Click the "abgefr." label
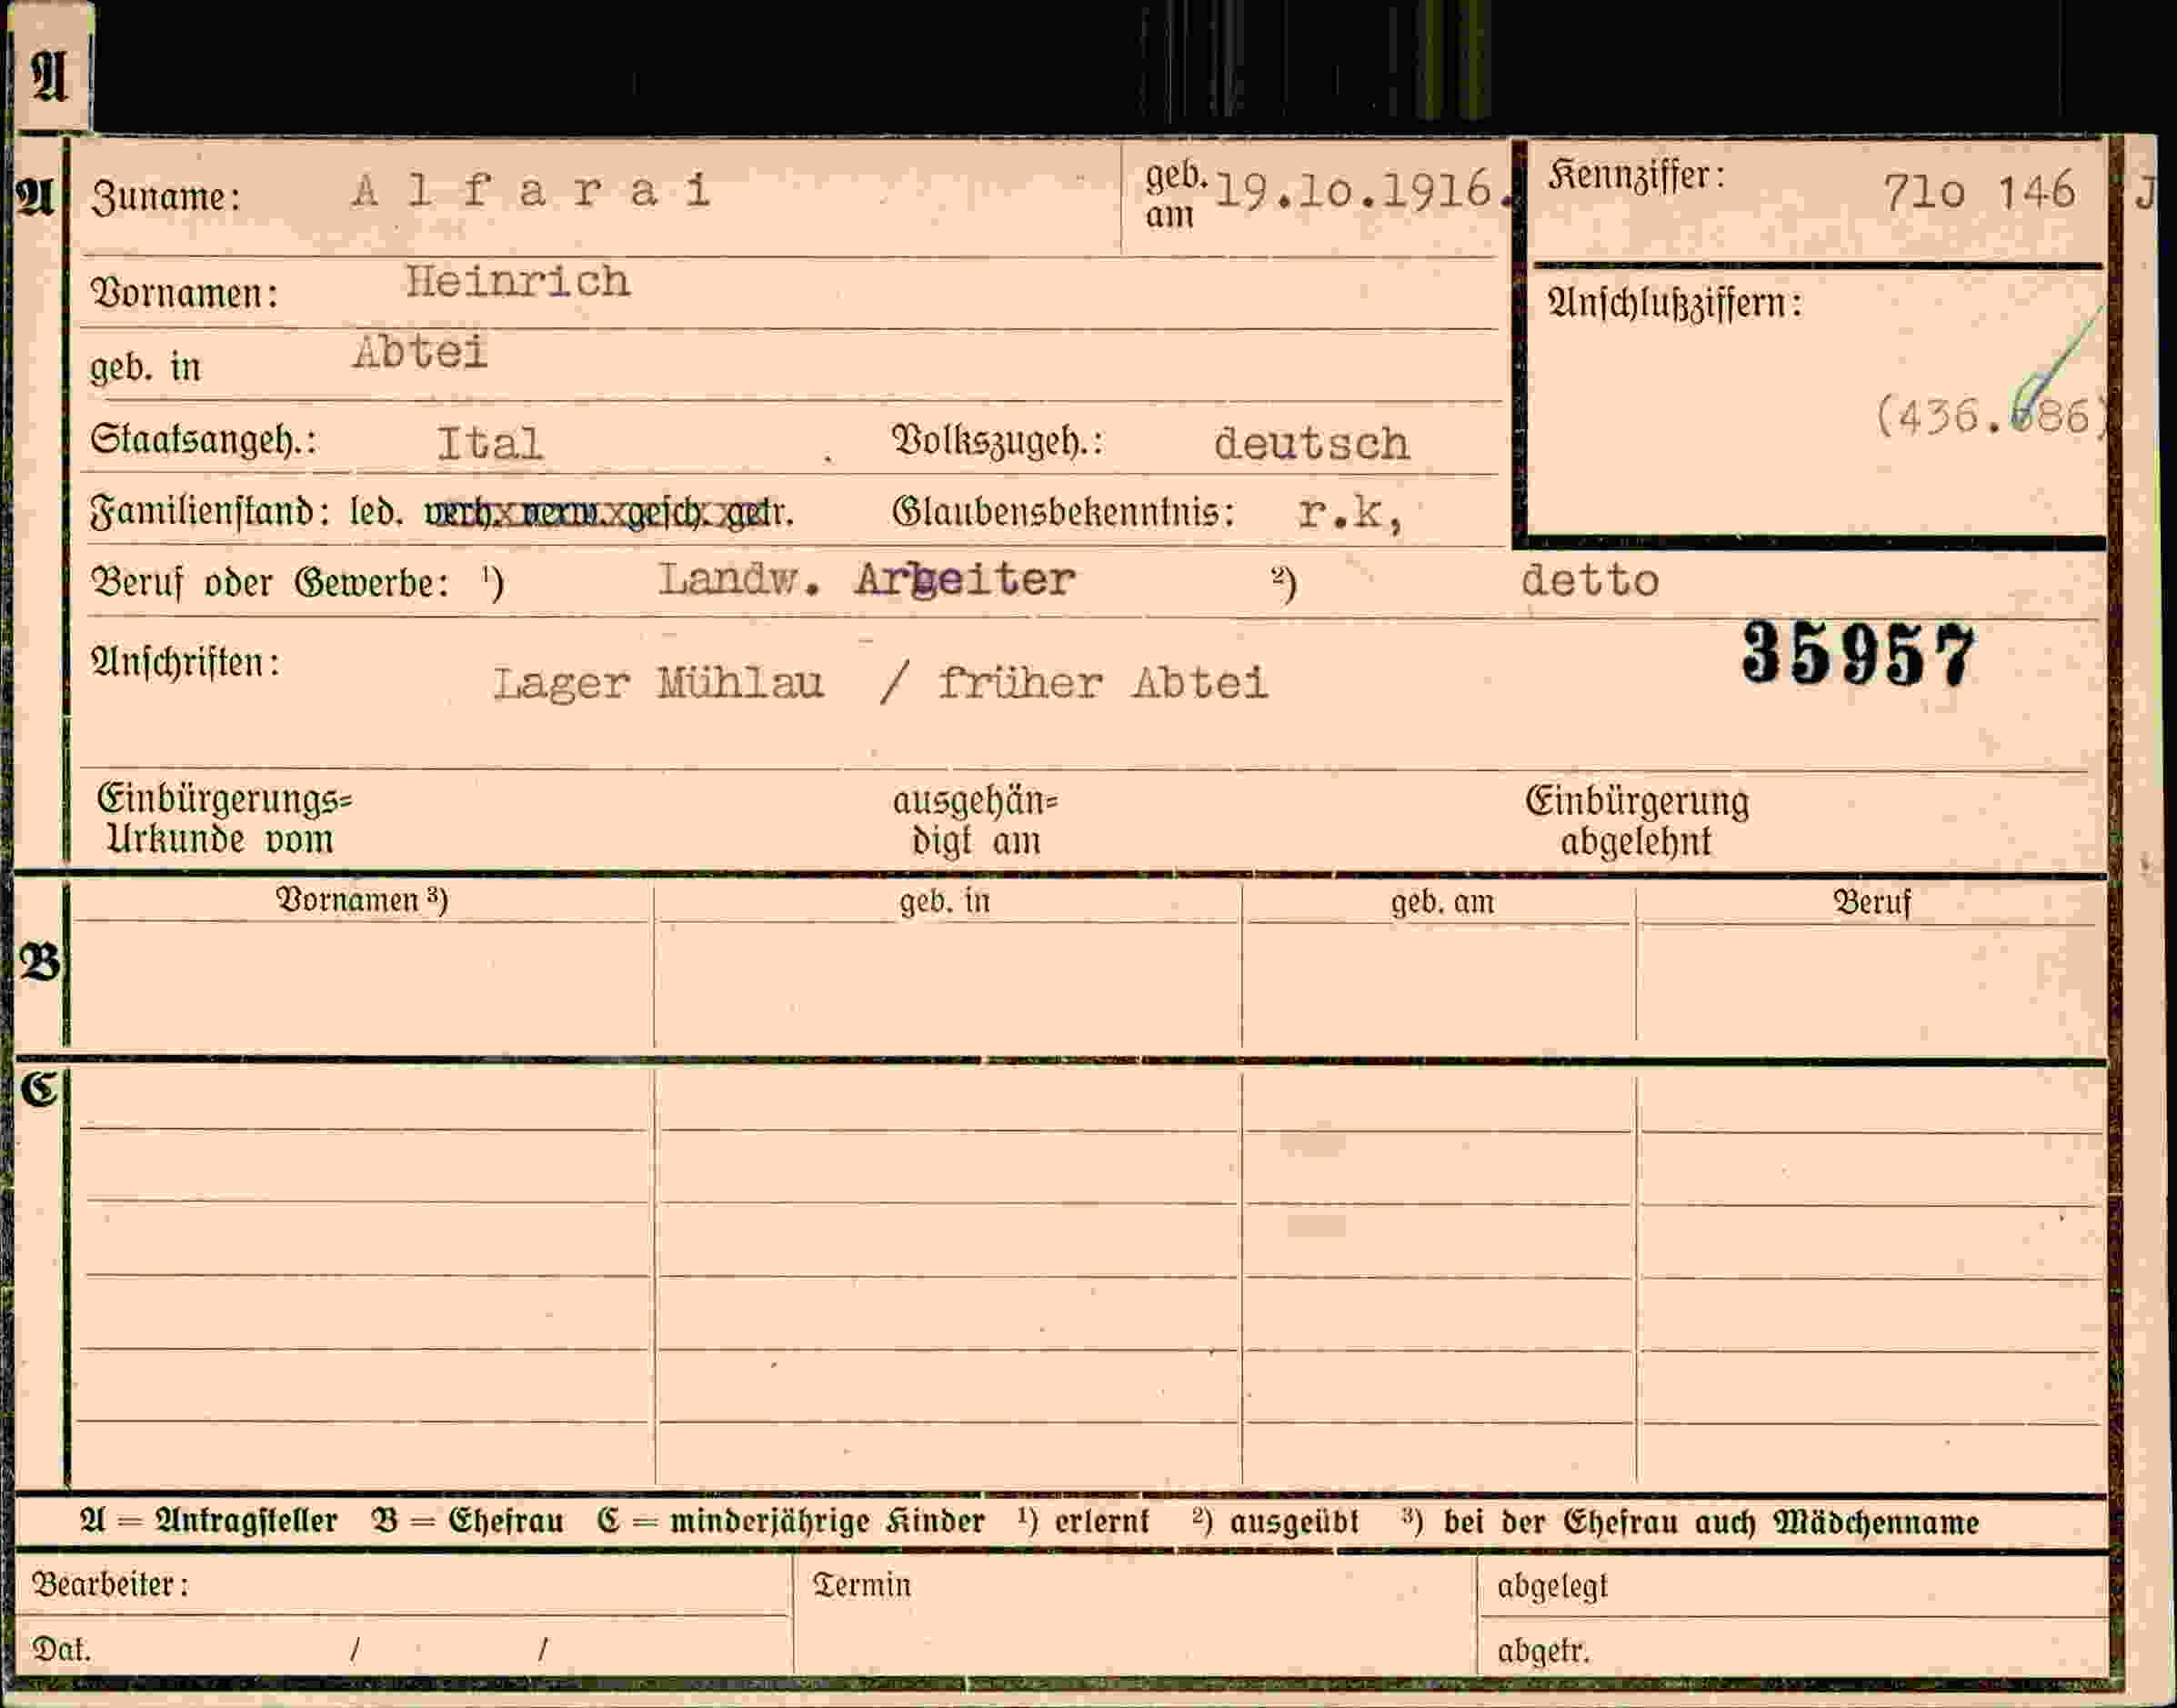 coord(1543,1651)
